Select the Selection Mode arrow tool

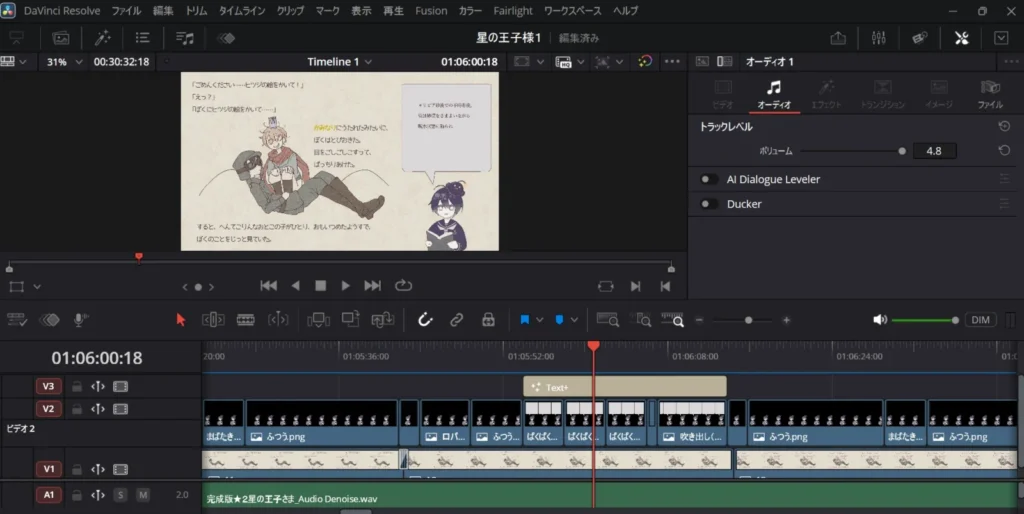click(181, 319)
